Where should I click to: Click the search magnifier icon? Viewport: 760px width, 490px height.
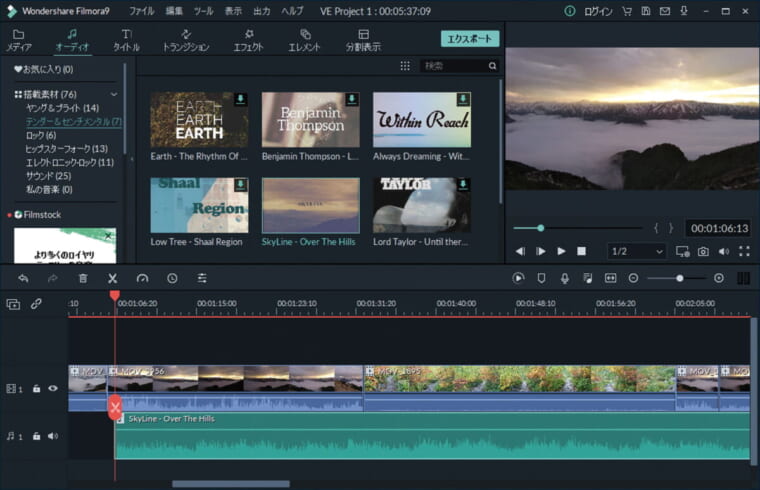(492, 66)
